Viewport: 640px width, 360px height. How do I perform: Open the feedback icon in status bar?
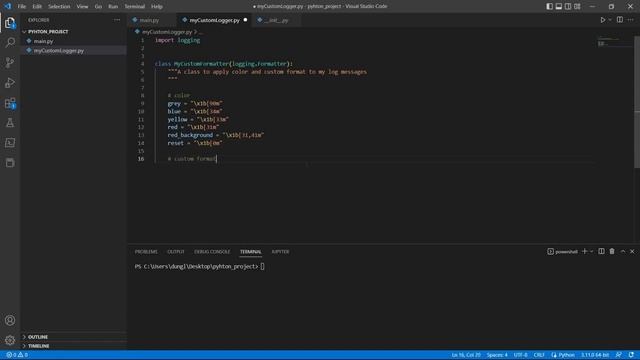coord(619,355)
